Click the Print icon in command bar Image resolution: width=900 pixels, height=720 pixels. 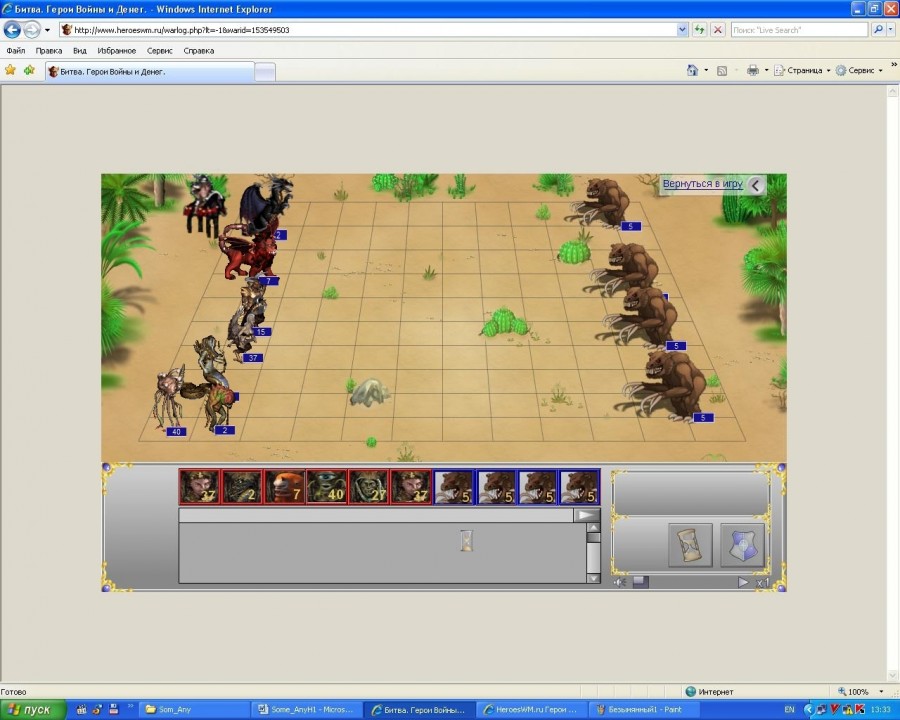[x=752, y=70]
